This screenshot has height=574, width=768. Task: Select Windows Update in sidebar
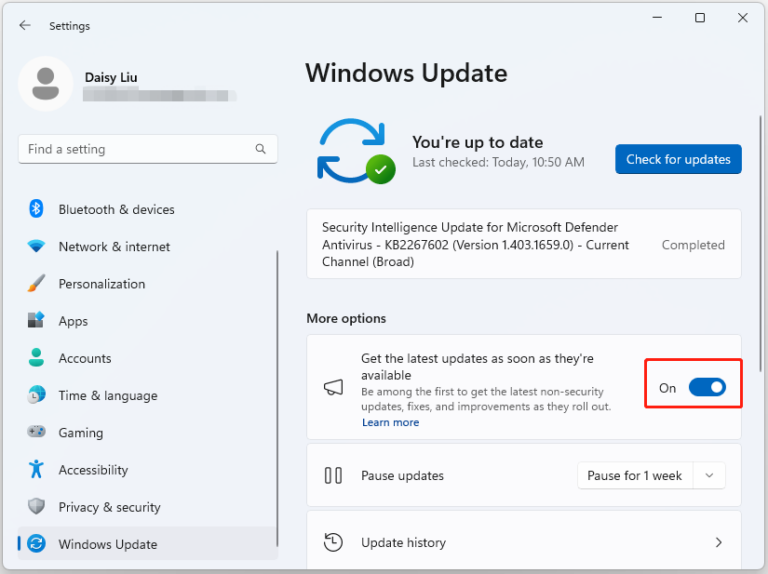[147, 544]
